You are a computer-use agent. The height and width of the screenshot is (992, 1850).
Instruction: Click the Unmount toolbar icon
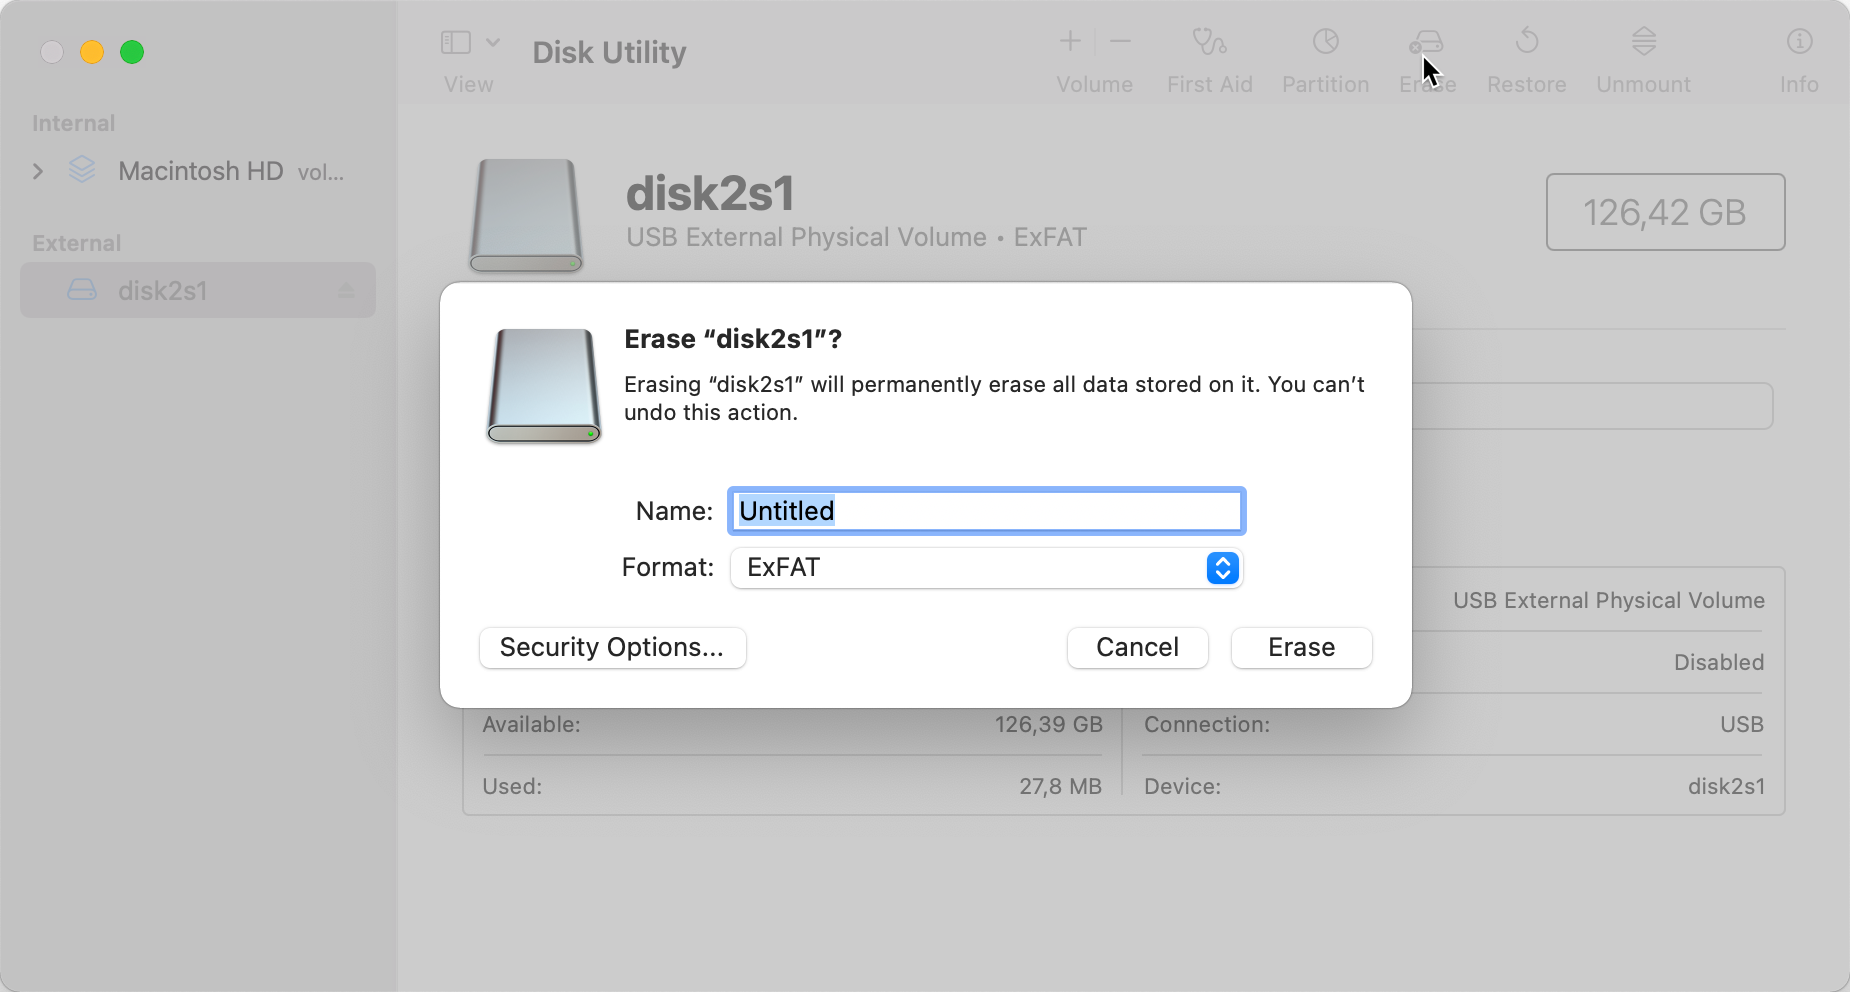(1644, 42)
